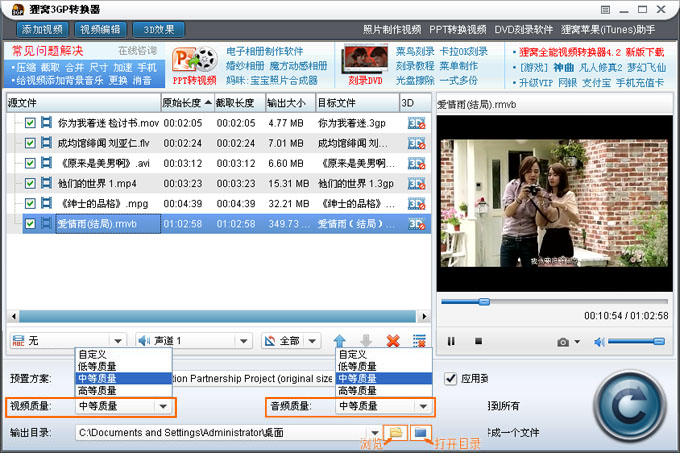This screenshot has width=680, height=453.
Task: Pause the video preview
Action: coord(451,342)
